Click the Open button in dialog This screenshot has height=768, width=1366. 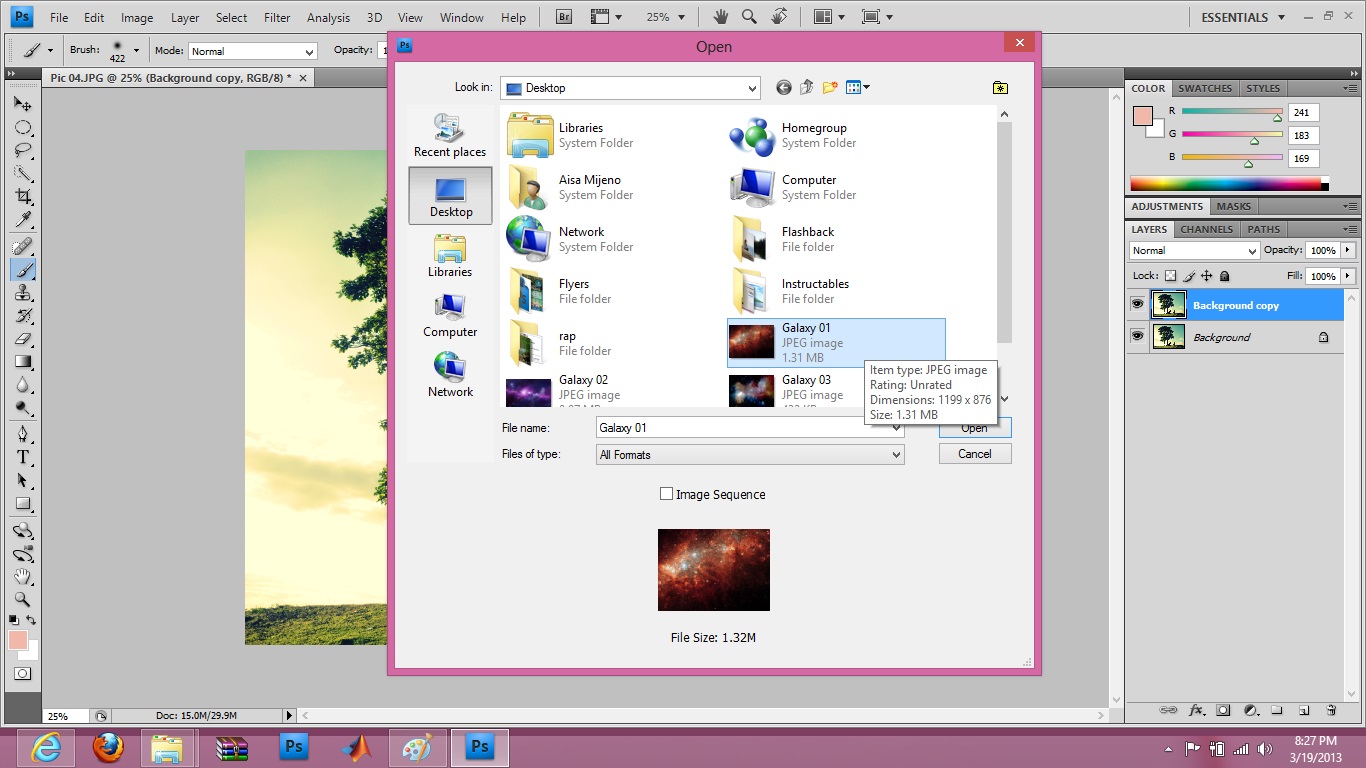[x=975, y=428]
